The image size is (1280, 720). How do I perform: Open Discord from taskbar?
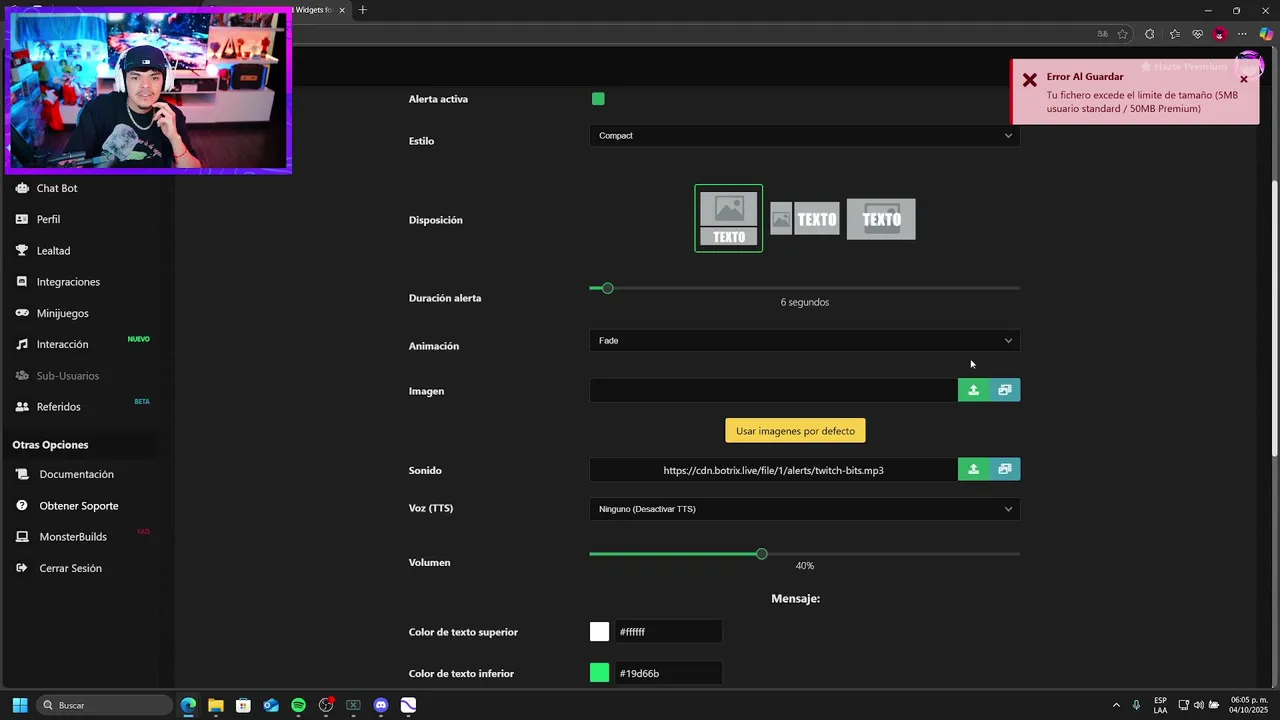380,705
